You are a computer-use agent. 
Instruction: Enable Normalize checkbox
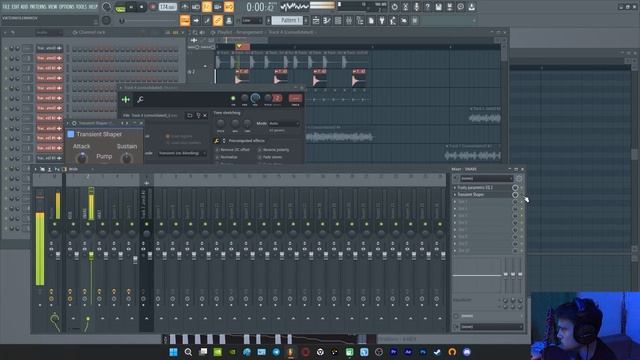pos(217,157)
